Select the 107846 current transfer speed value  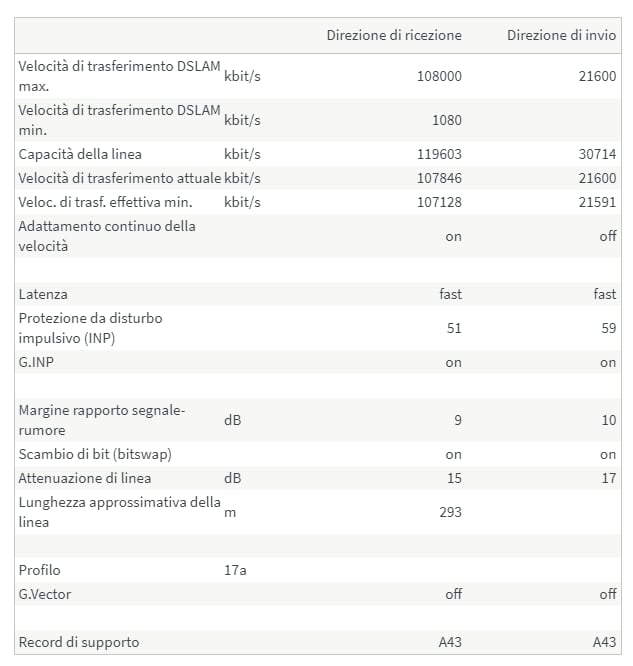pos(439,178)
